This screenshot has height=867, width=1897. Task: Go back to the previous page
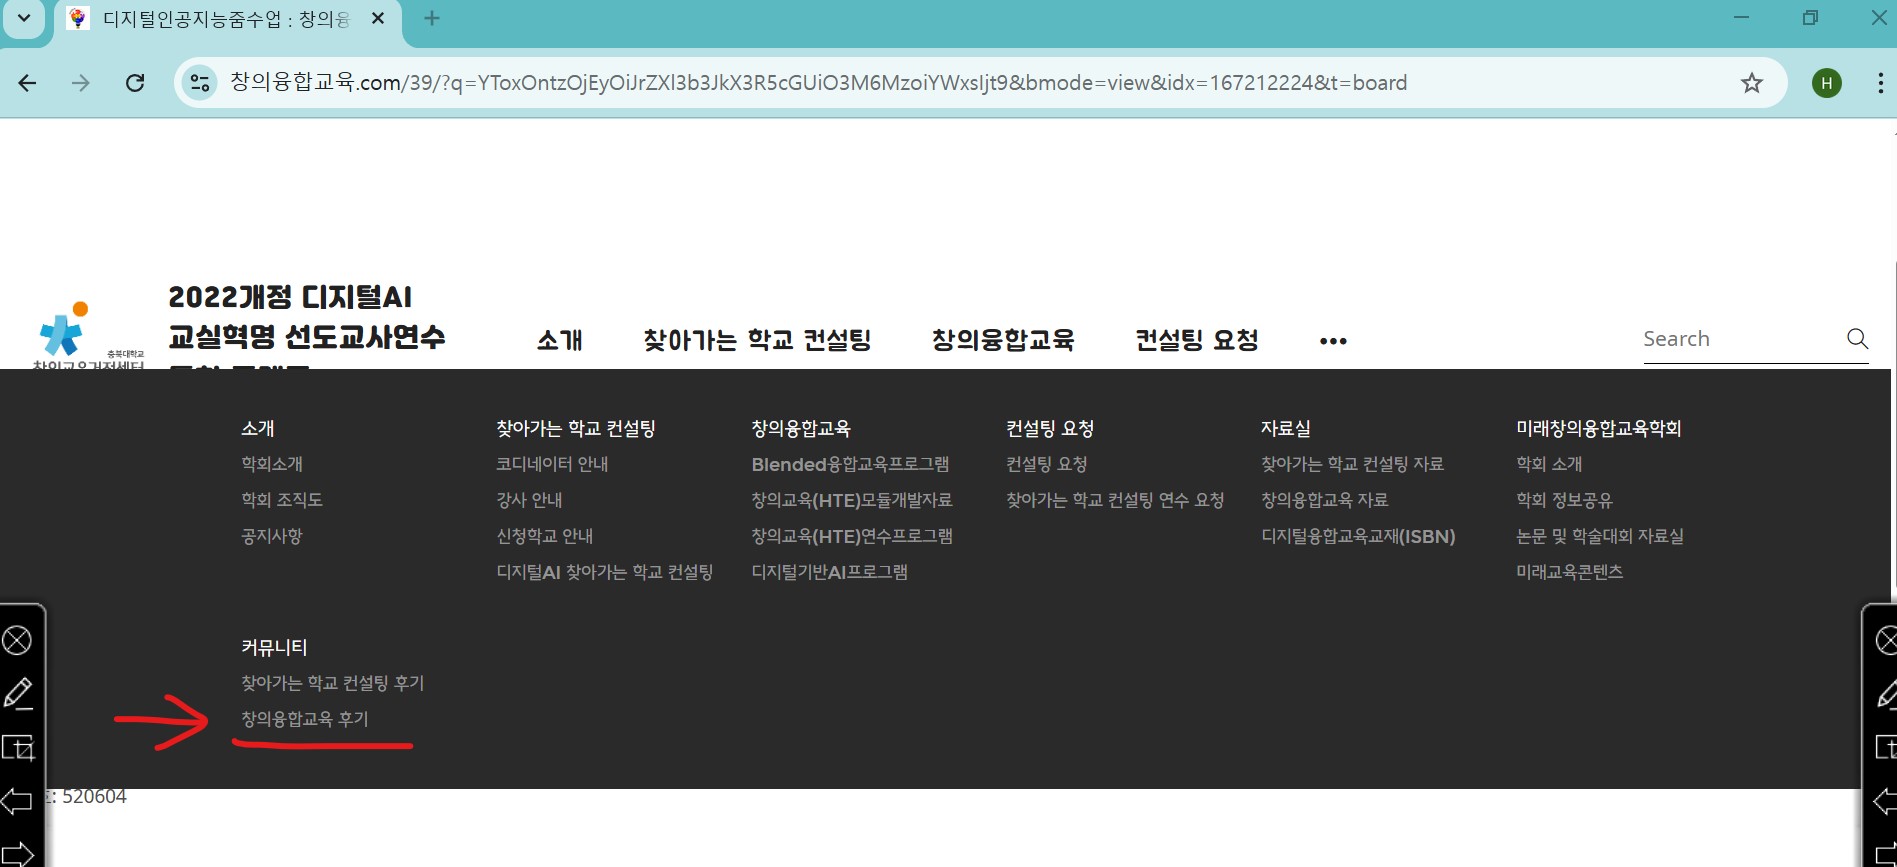coord(27,83)
